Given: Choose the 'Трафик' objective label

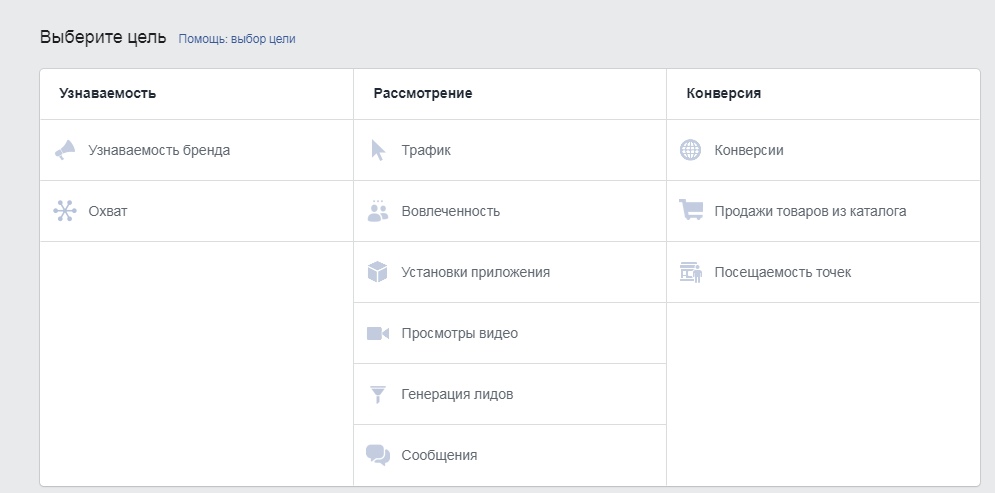Looking at the screenshot, I should pyautogui.click(x=426, y=150).
